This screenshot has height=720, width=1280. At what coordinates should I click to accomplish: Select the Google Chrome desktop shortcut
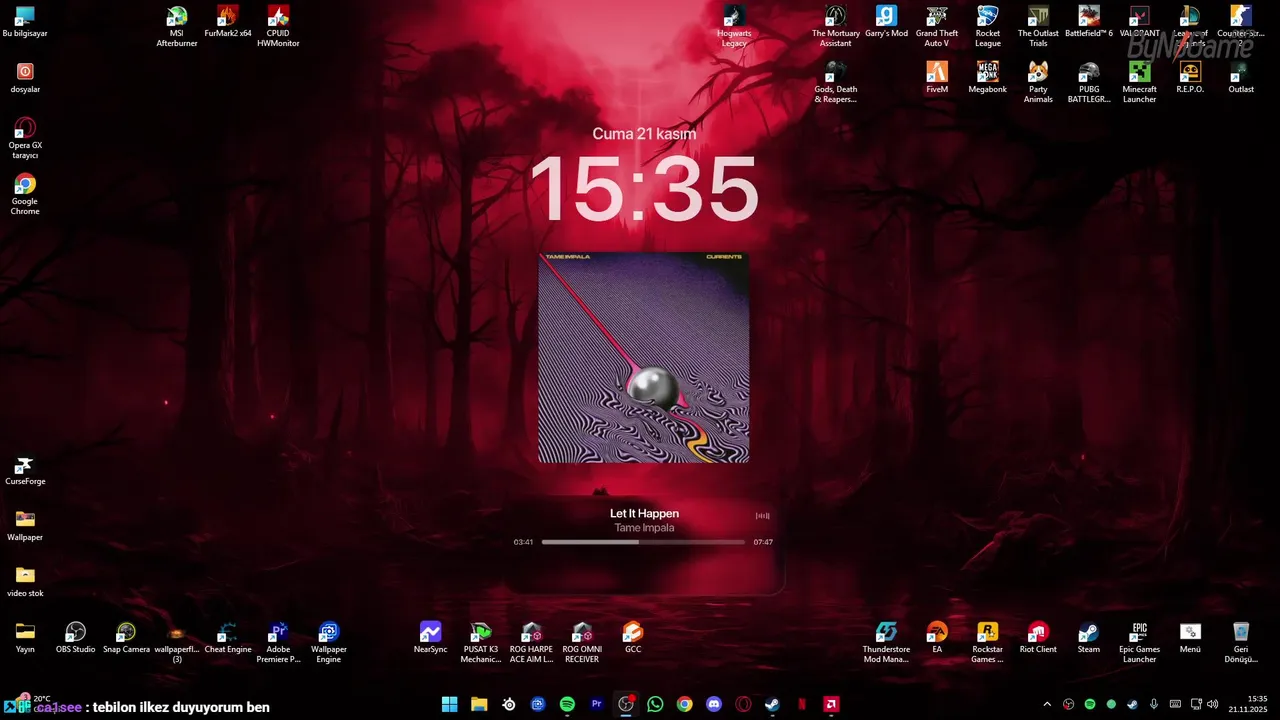25,194
